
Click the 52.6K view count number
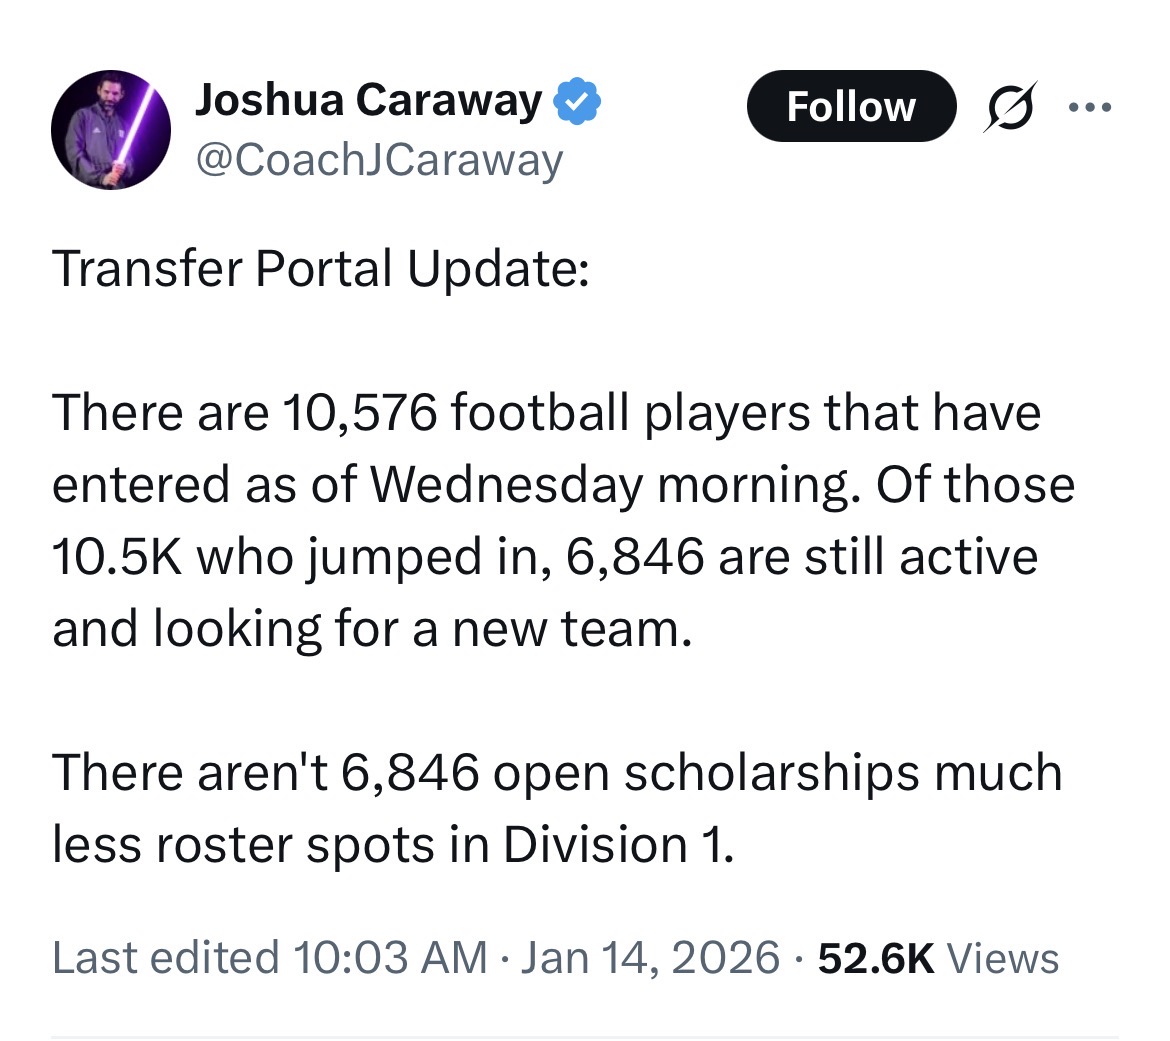click(876, 957)
